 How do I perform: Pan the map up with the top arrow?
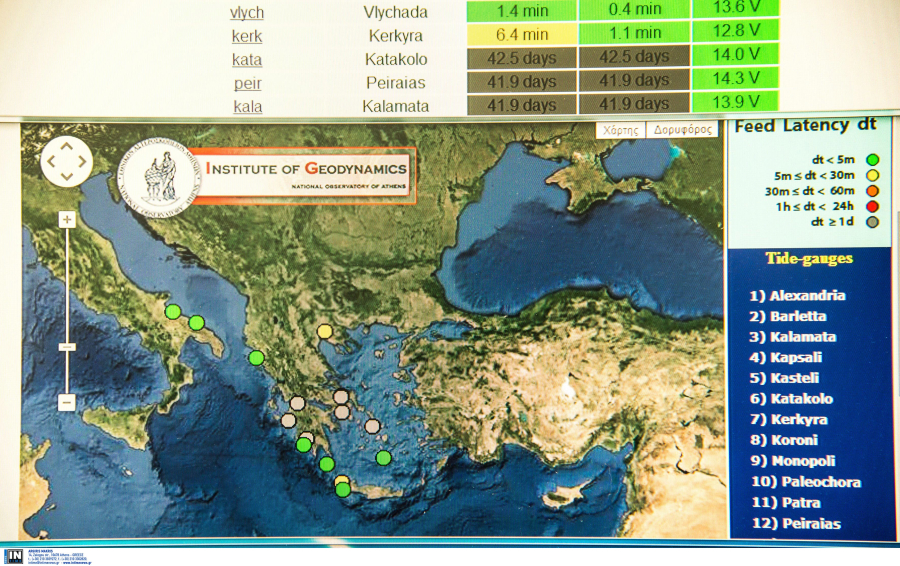coord(67,146)
